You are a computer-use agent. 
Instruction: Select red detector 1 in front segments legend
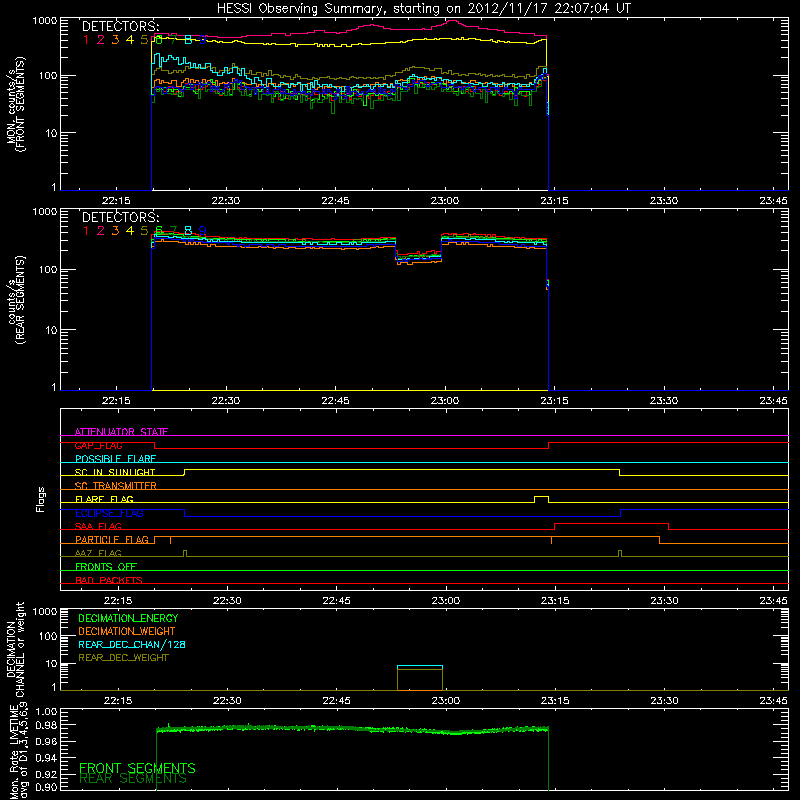(86, 40)
